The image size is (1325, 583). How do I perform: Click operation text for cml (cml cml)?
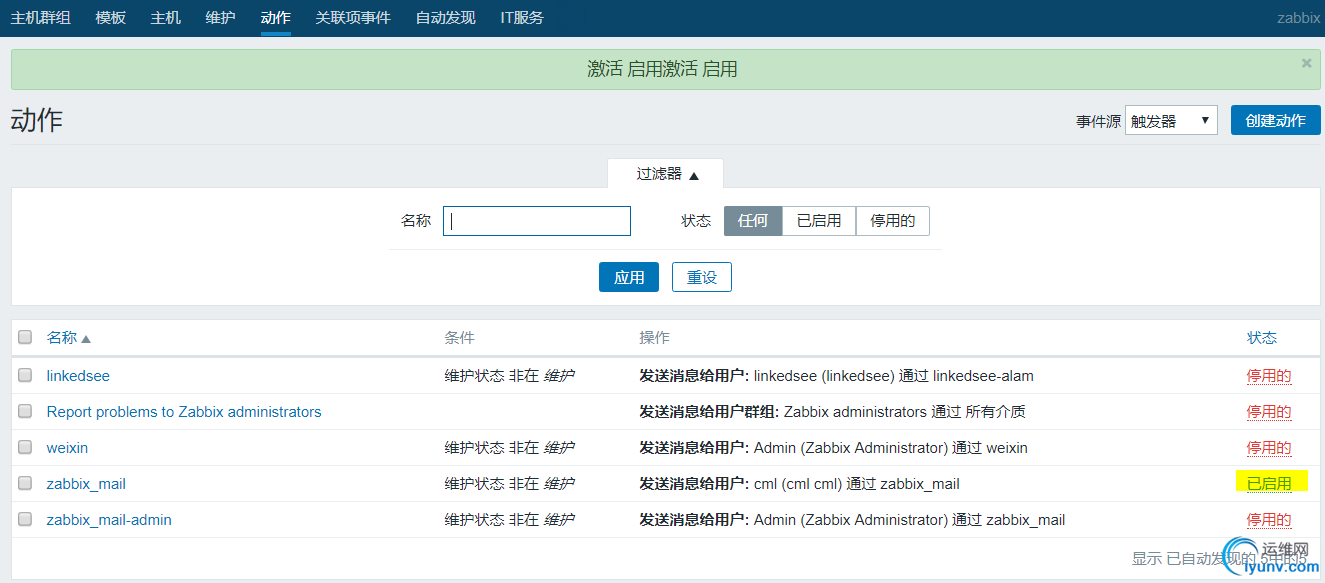799,484
